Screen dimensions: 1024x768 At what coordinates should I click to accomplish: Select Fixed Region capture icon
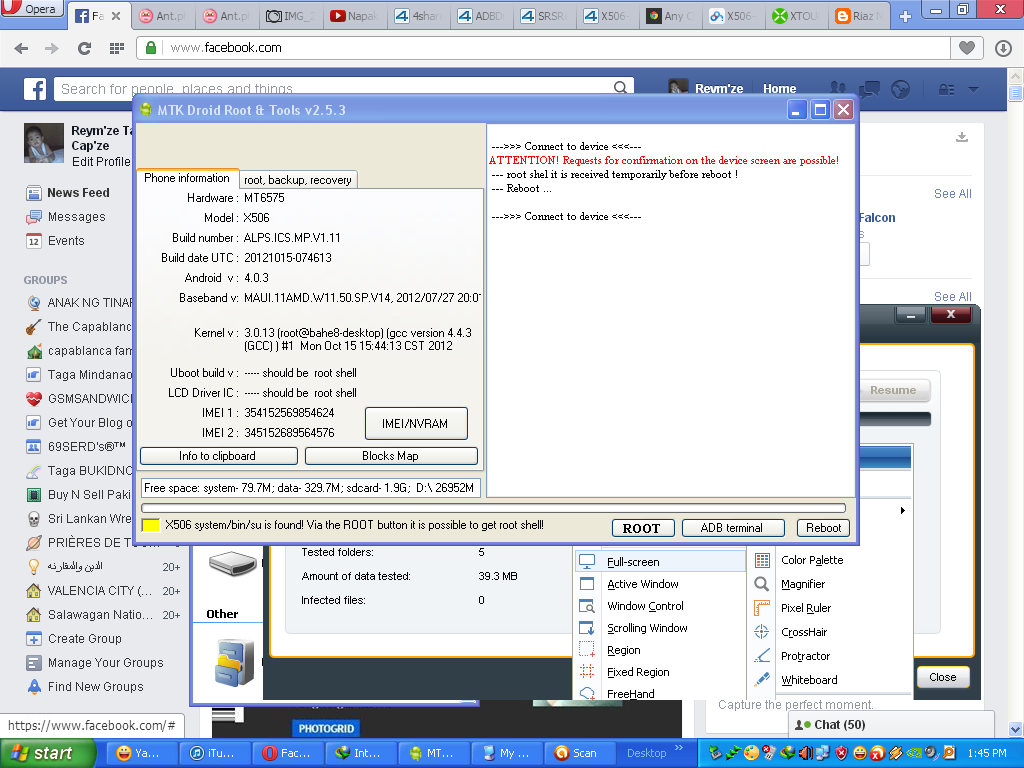[x=588, y=672]
